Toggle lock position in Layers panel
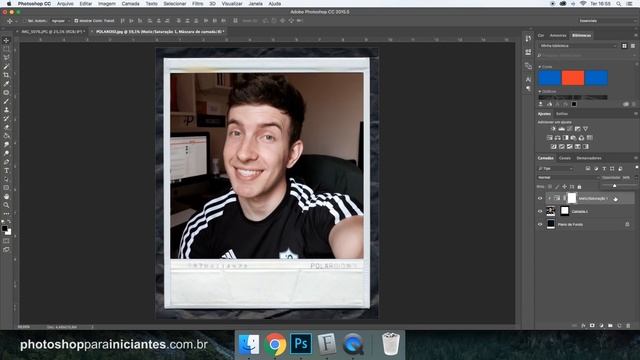Image resolution: width=640 pixels, height=360 pixels. click(564, 187)
